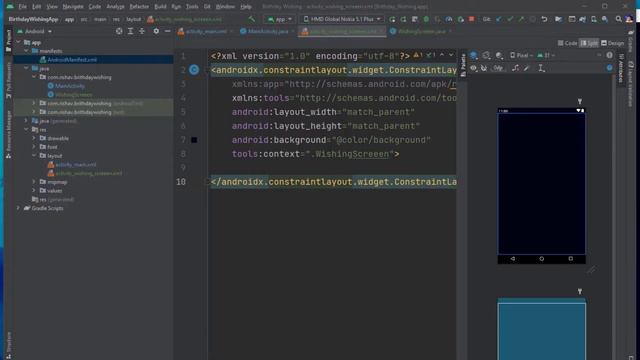The width and height of the screenshot is (640, 360).
Task: Switch to WishingScreen.java editor tab
Action: (x=420, y=31)
